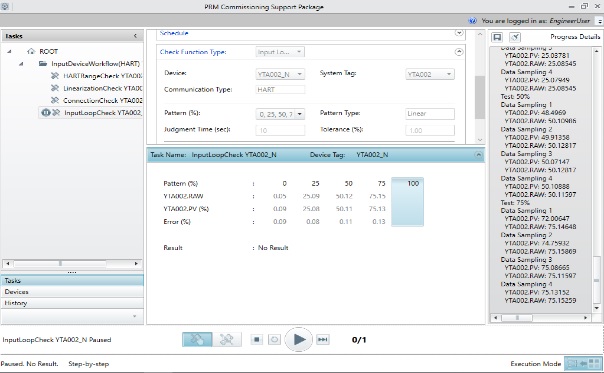Open the navigation pane options arrow under History

[x=134, y=316]
